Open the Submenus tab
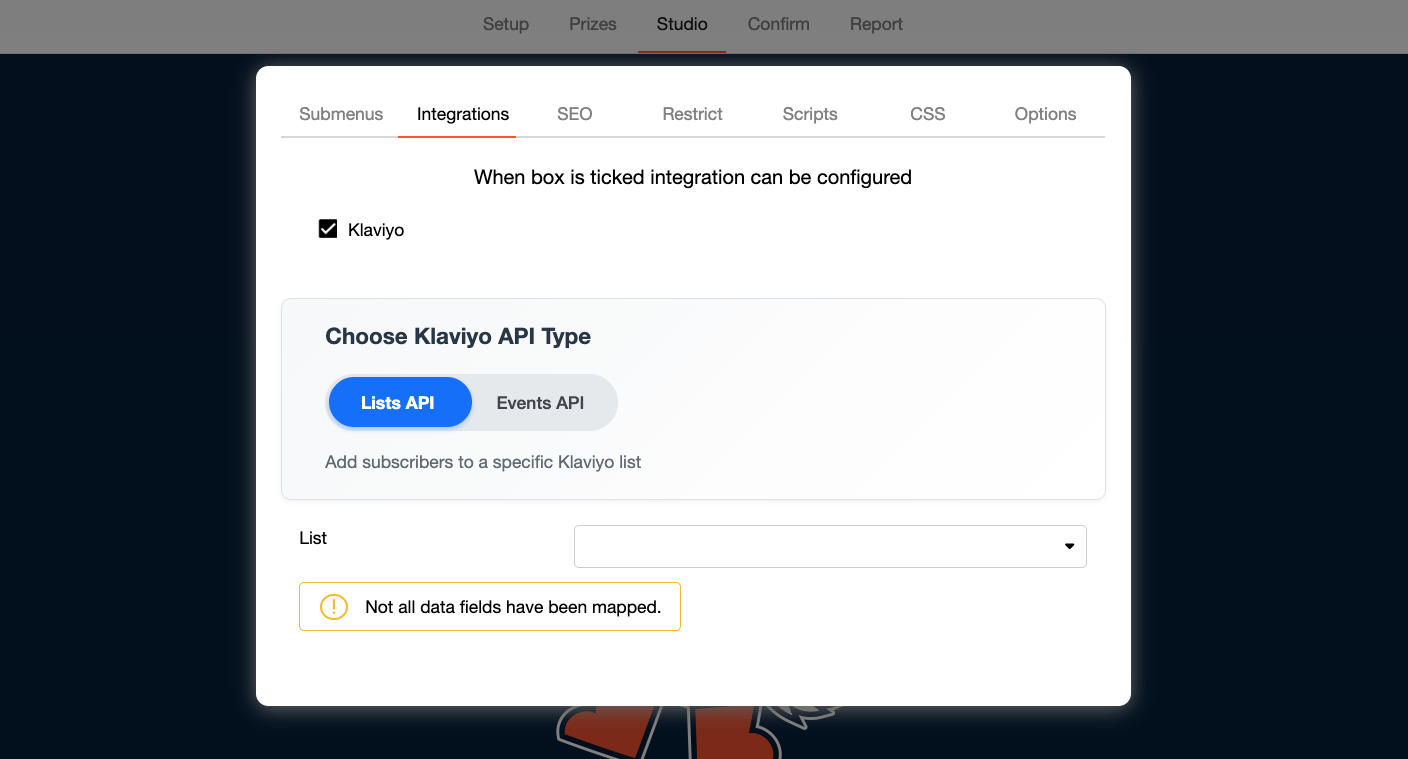The height and width of the screenshot is (759, 1408). pos(341,114)
